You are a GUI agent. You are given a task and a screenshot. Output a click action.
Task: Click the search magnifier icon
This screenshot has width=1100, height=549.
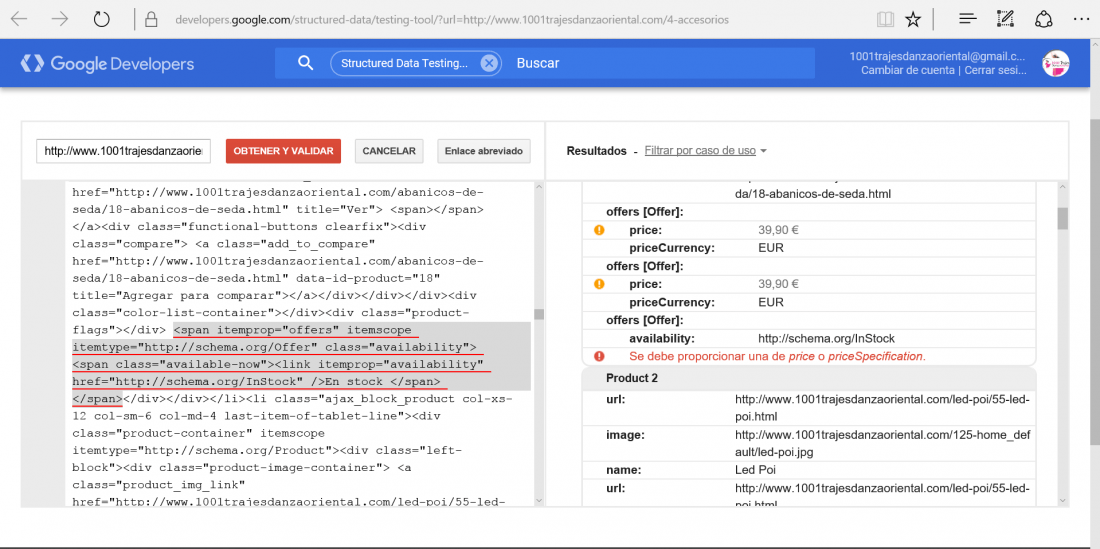point(305,63)
